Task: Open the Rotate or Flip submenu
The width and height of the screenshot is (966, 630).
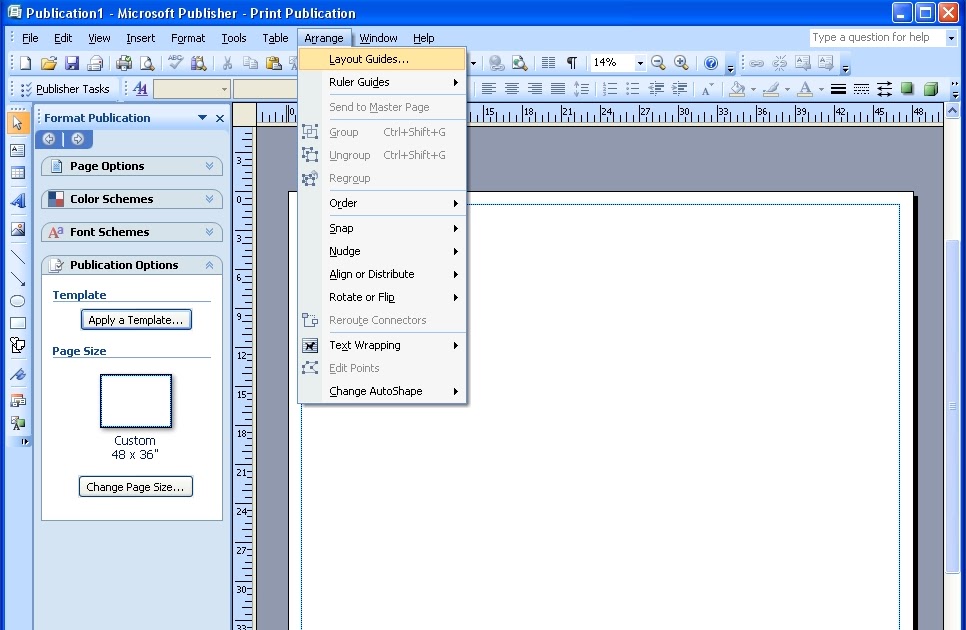Action: click(382, 297)
